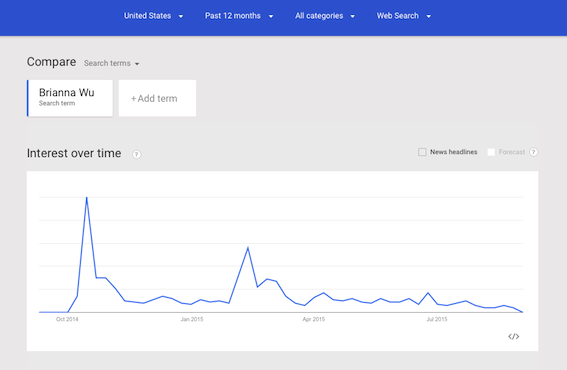The height and width of the screenshot is (370, 567).
Task: Open the Web Search type dropdown
Action: point(404,16)
